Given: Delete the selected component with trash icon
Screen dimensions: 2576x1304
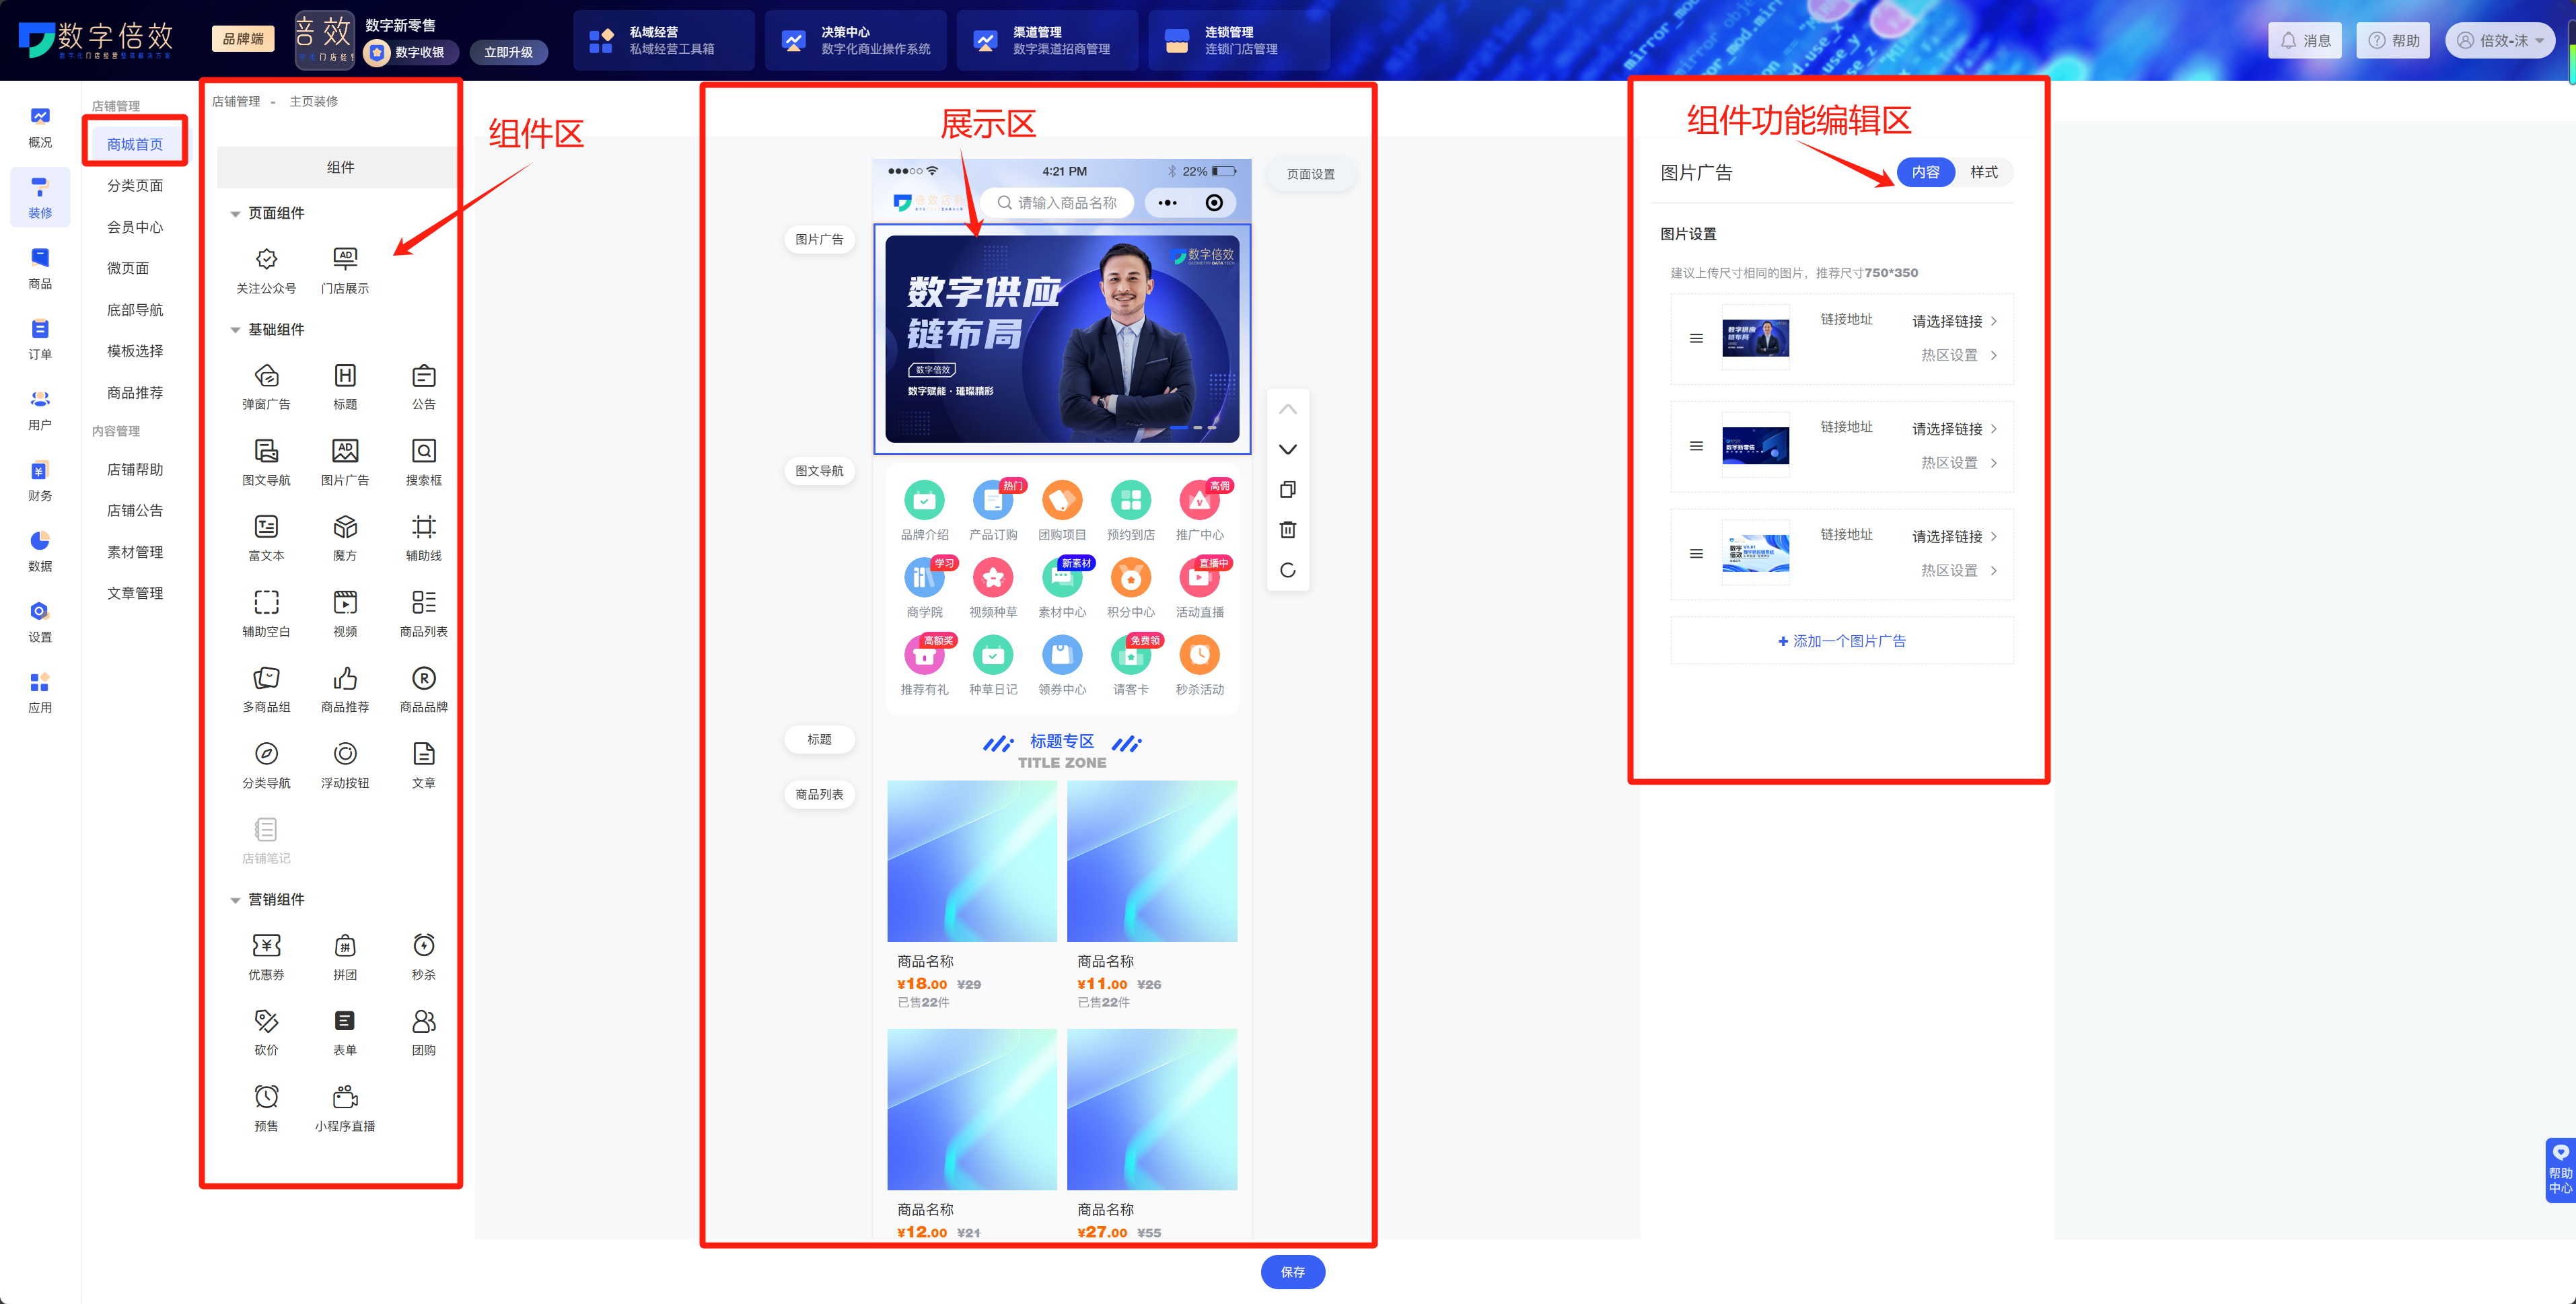Looking at the screenshot, I should tap(1288, 530).
